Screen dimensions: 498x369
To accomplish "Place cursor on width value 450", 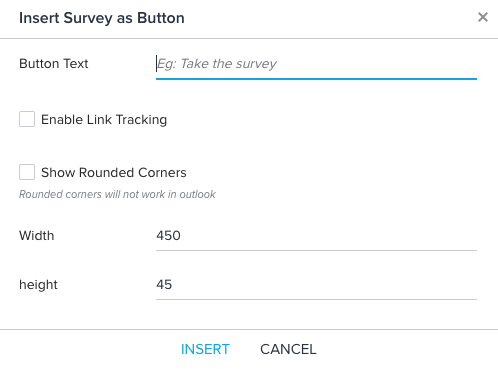I will 168,236.
